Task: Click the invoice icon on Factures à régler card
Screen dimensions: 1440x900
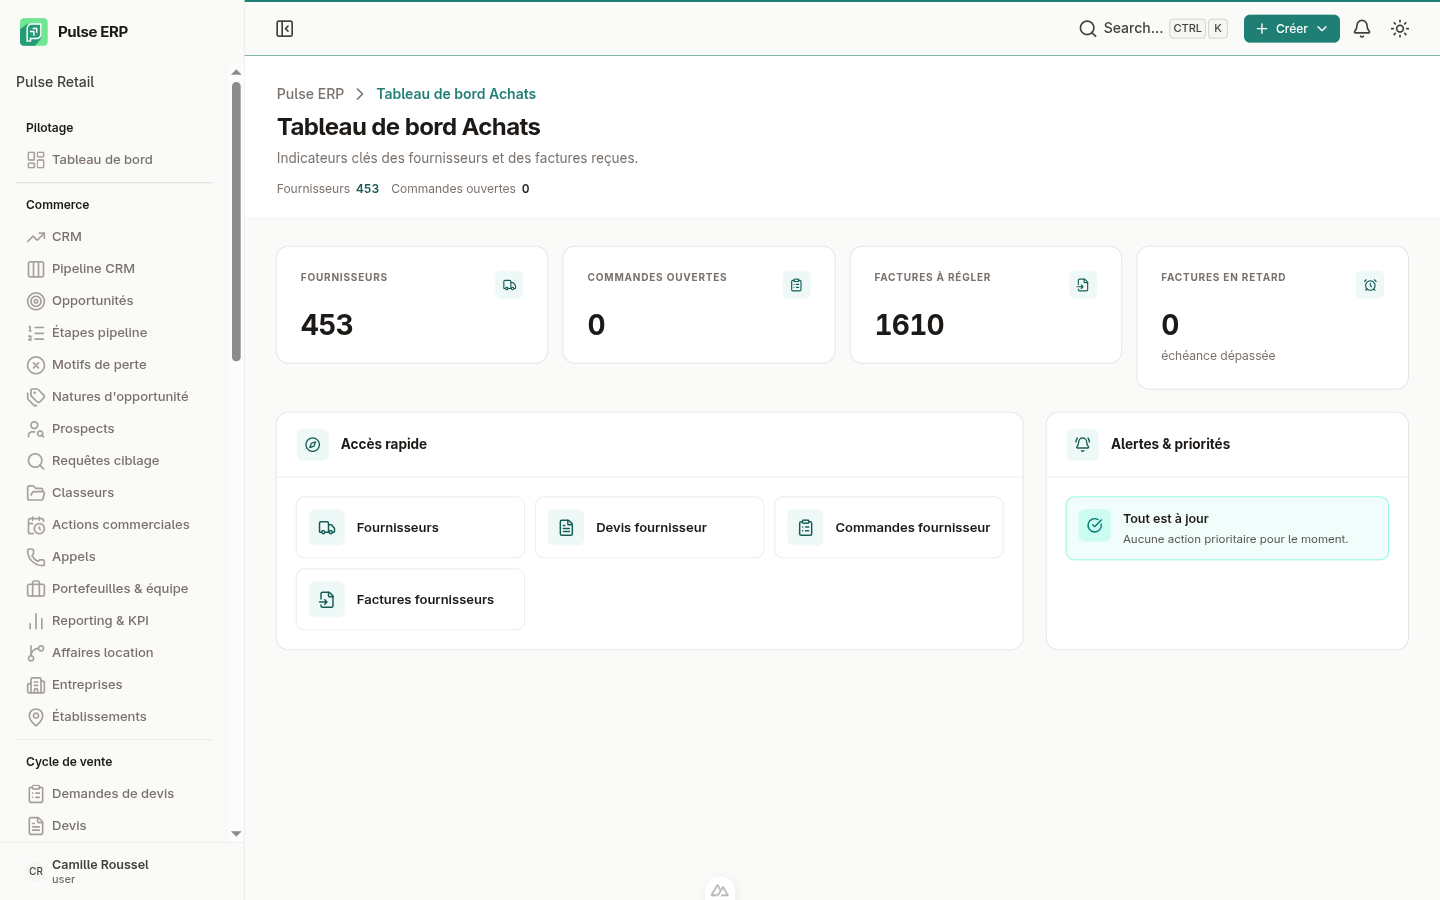Action: coord(1083,285)
